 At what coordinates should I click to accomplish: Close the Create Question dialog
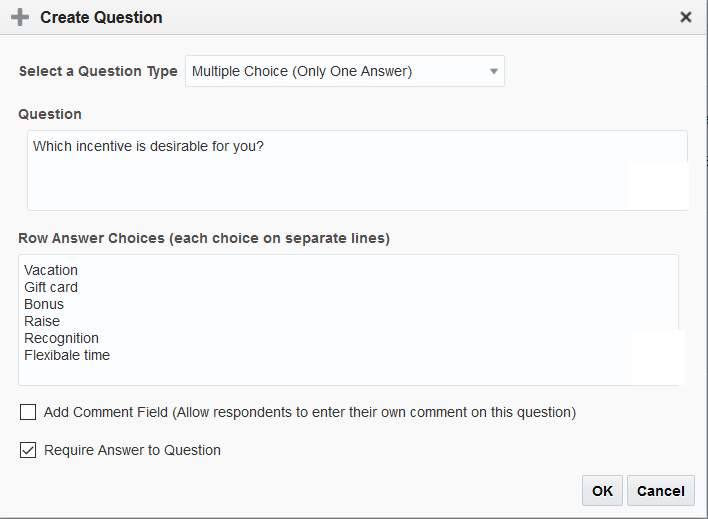685,17
